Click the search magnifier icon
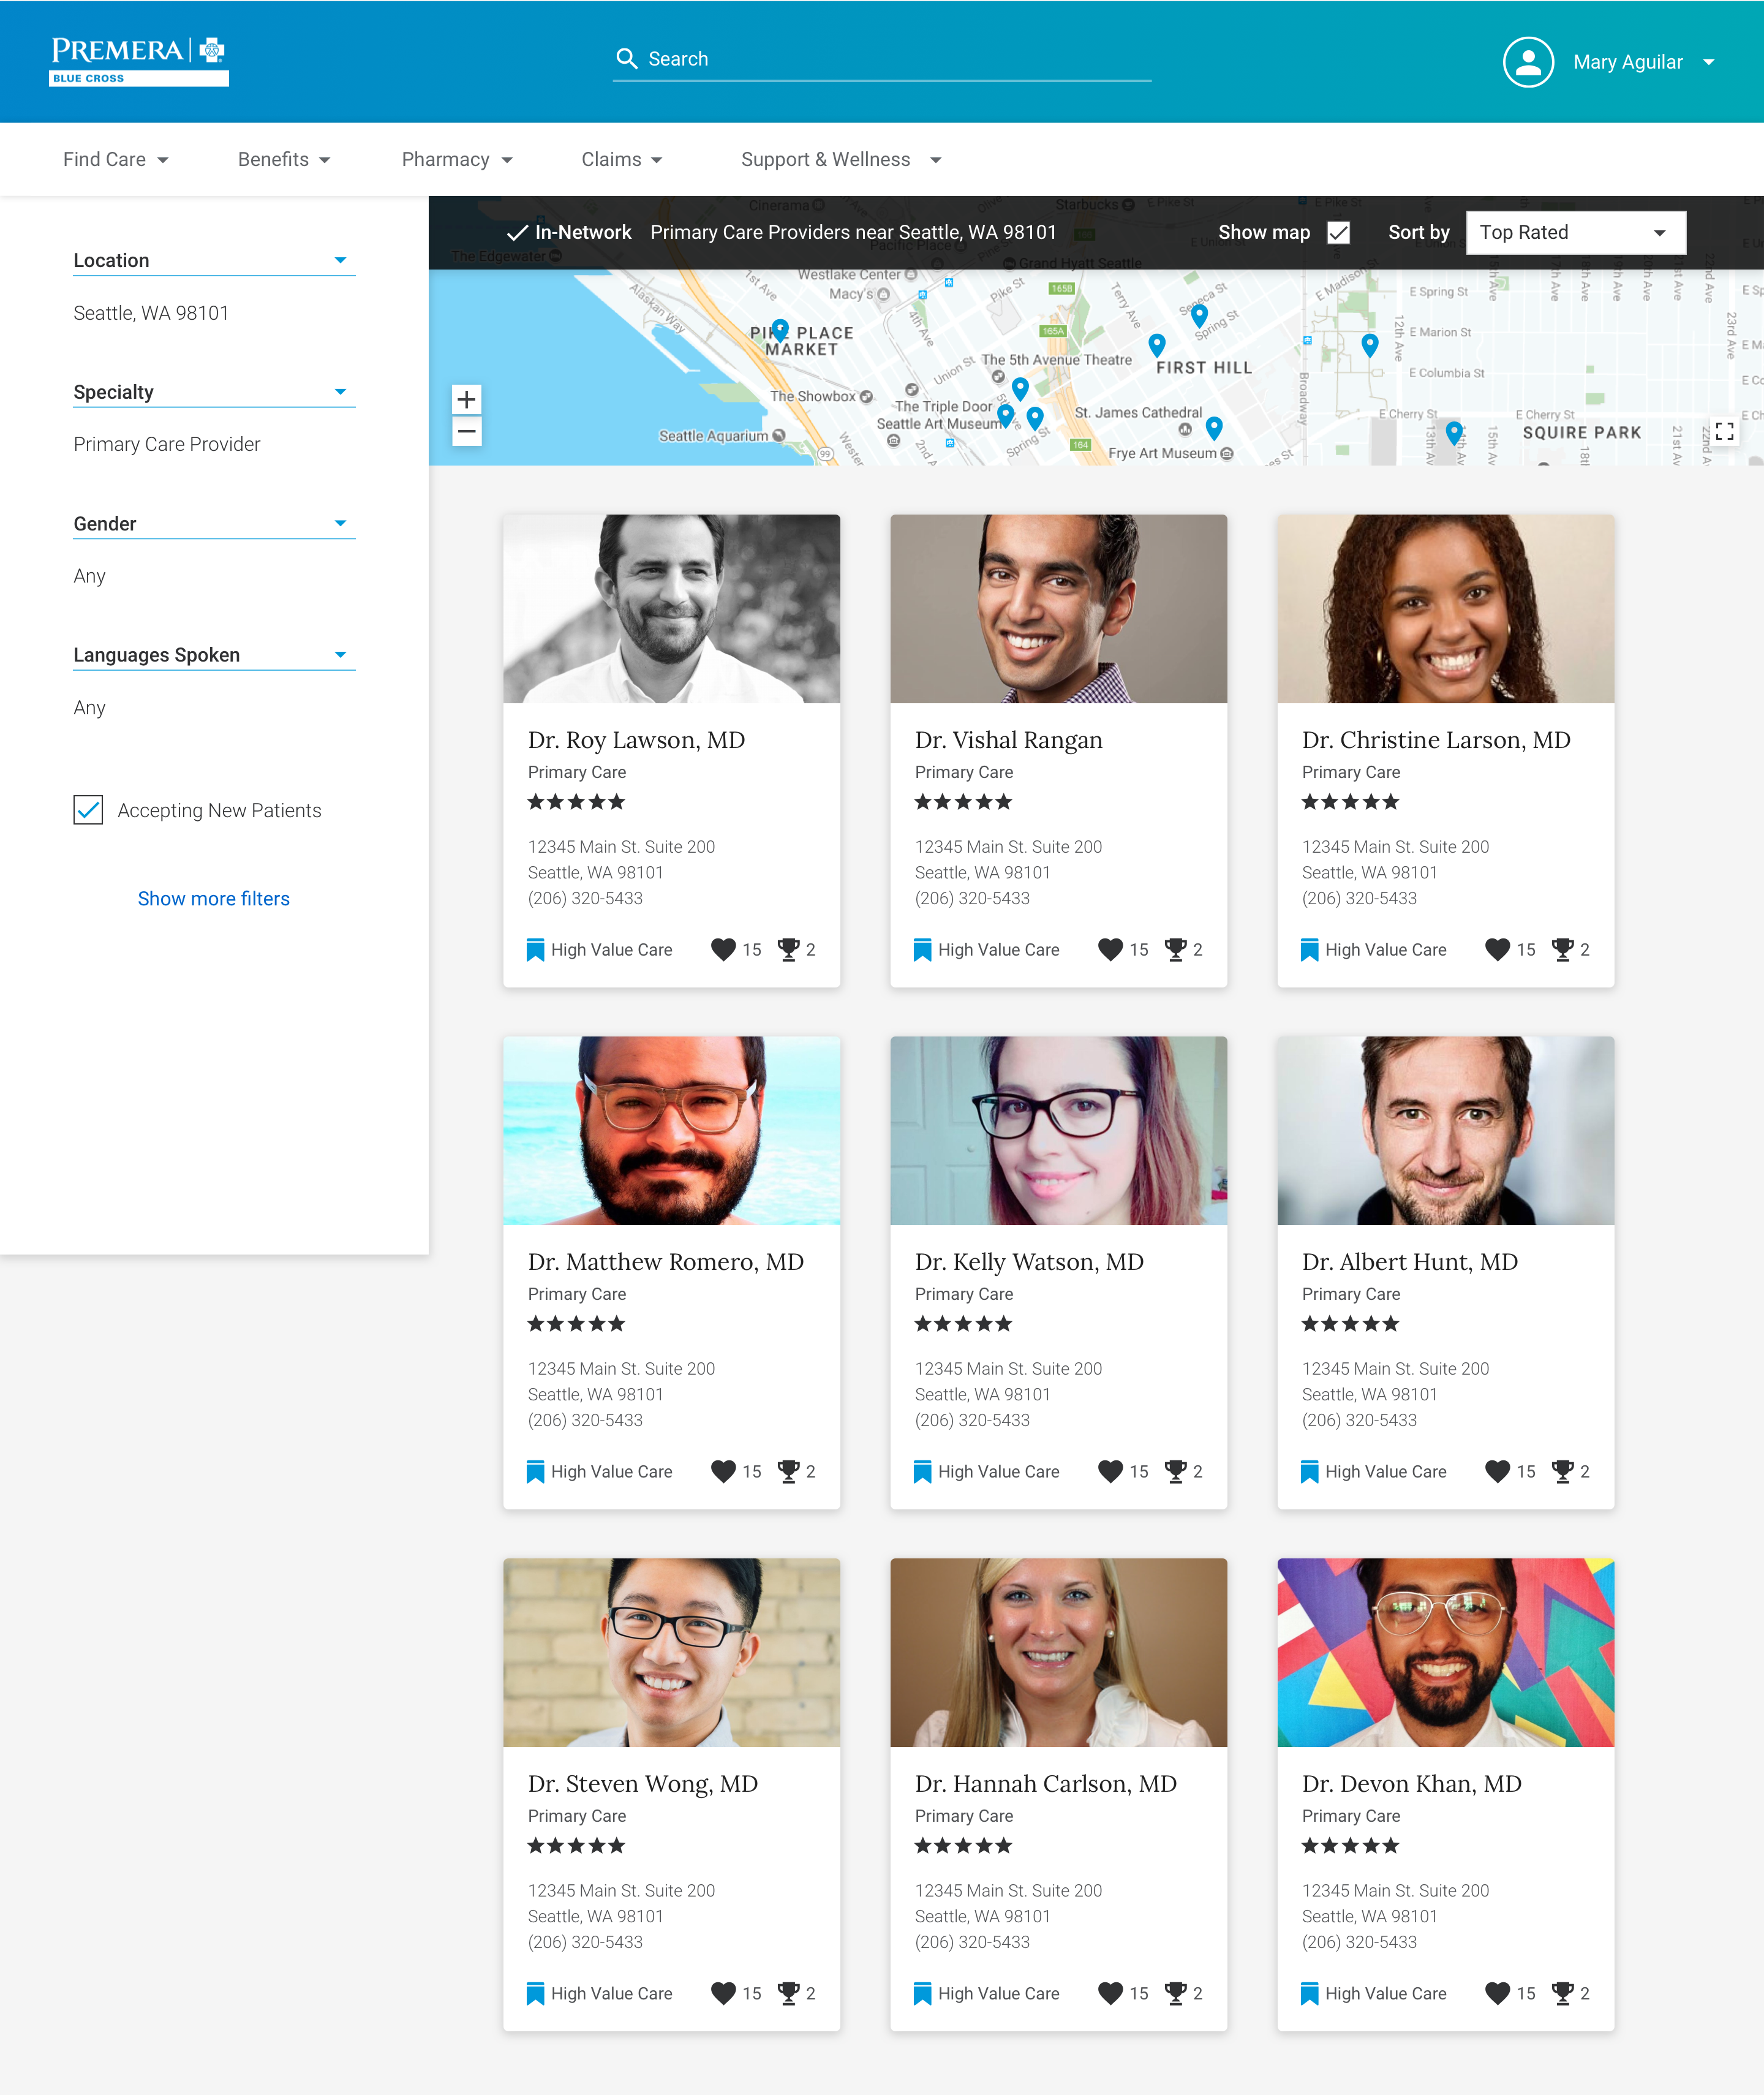The width and height of the screenshot is (1764, 2095). point(627,59)
